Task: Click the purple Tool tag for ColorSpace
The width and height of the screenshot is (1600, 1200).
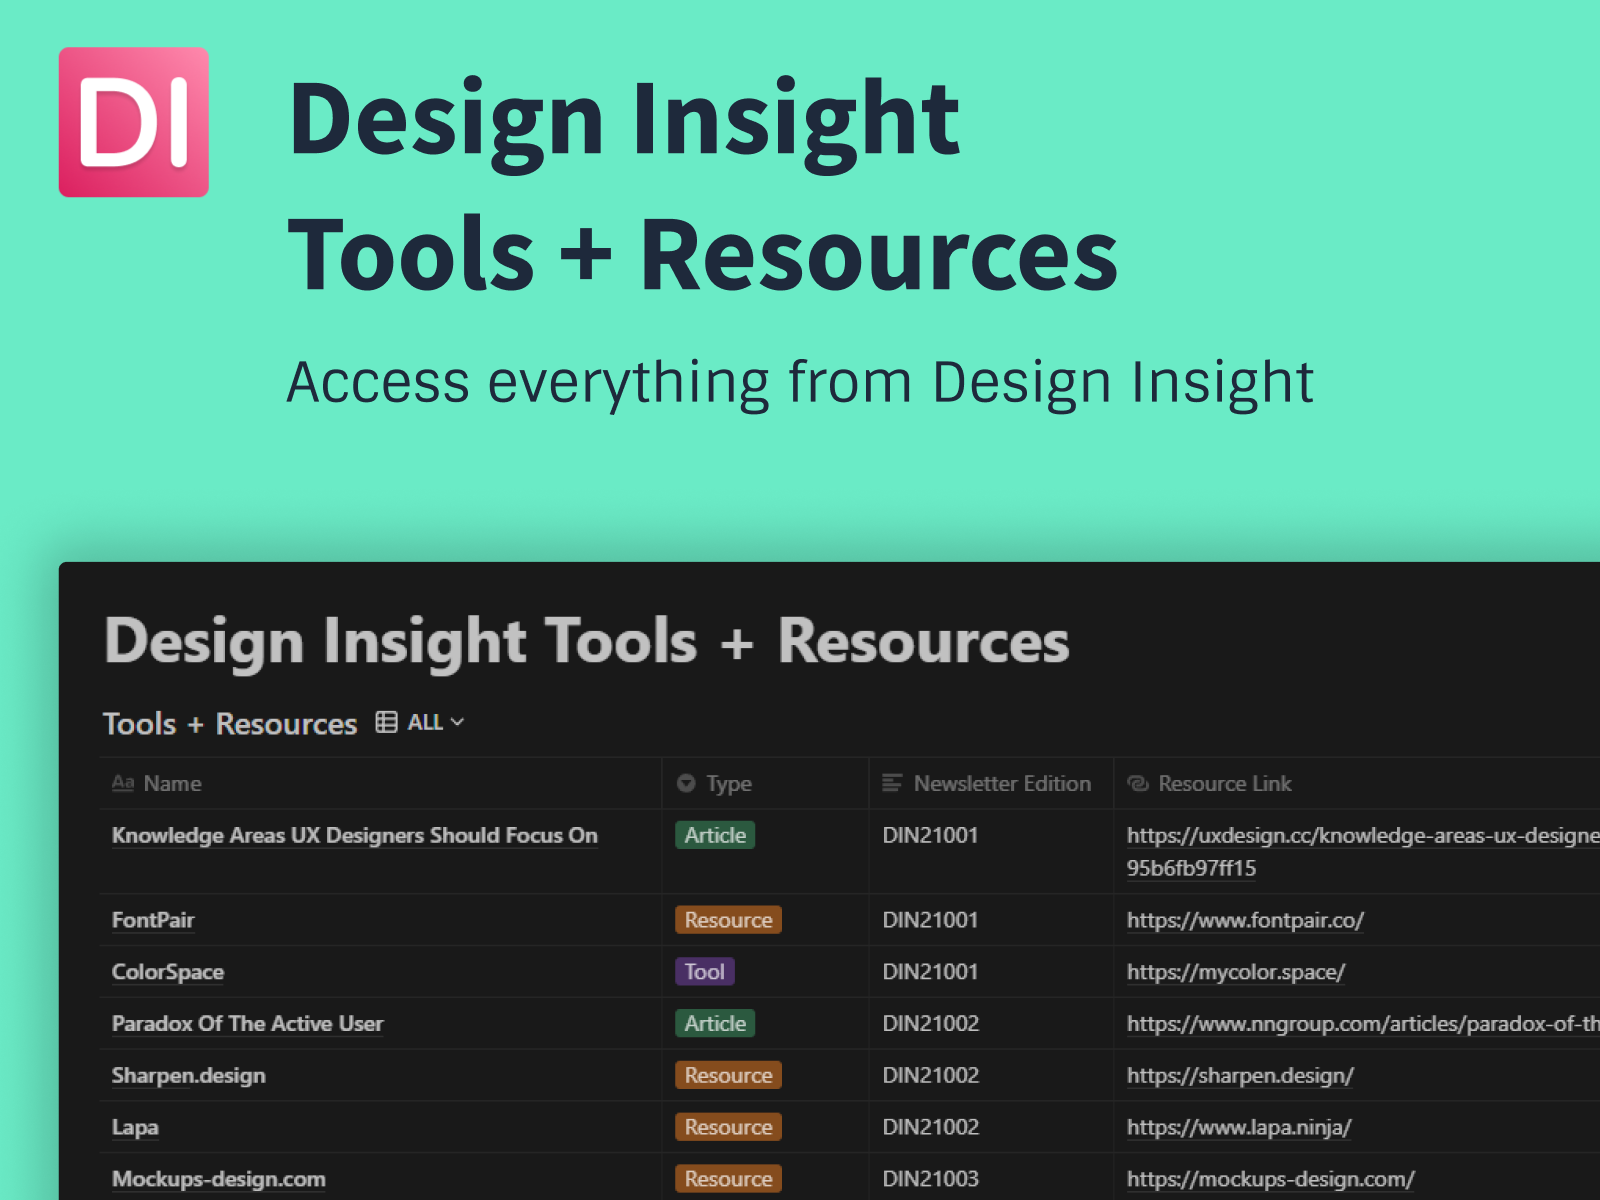Action: [704, 971]
